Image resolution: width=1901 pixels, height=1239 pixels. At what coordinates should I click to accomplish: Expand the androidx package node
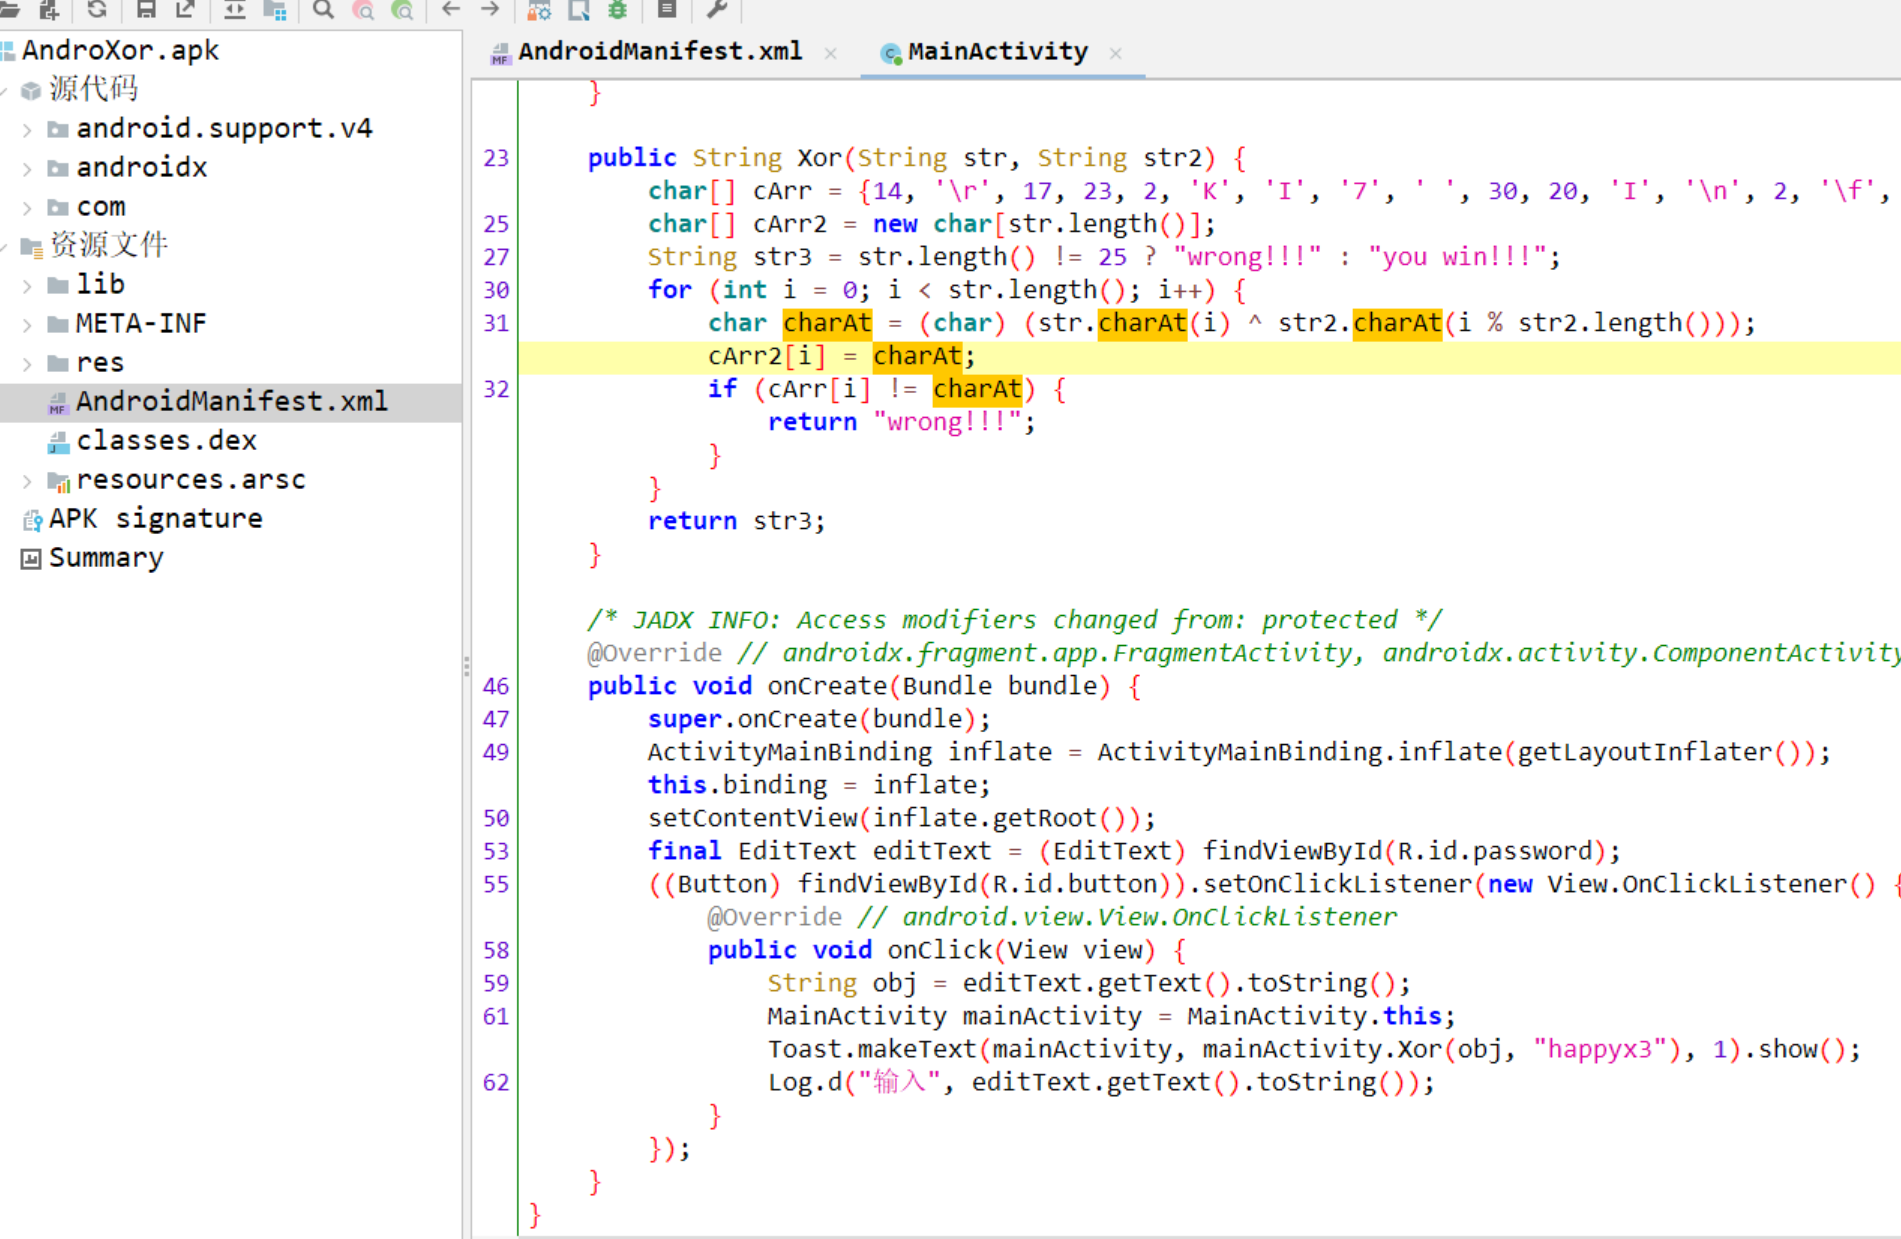click(x=27, y=168)
